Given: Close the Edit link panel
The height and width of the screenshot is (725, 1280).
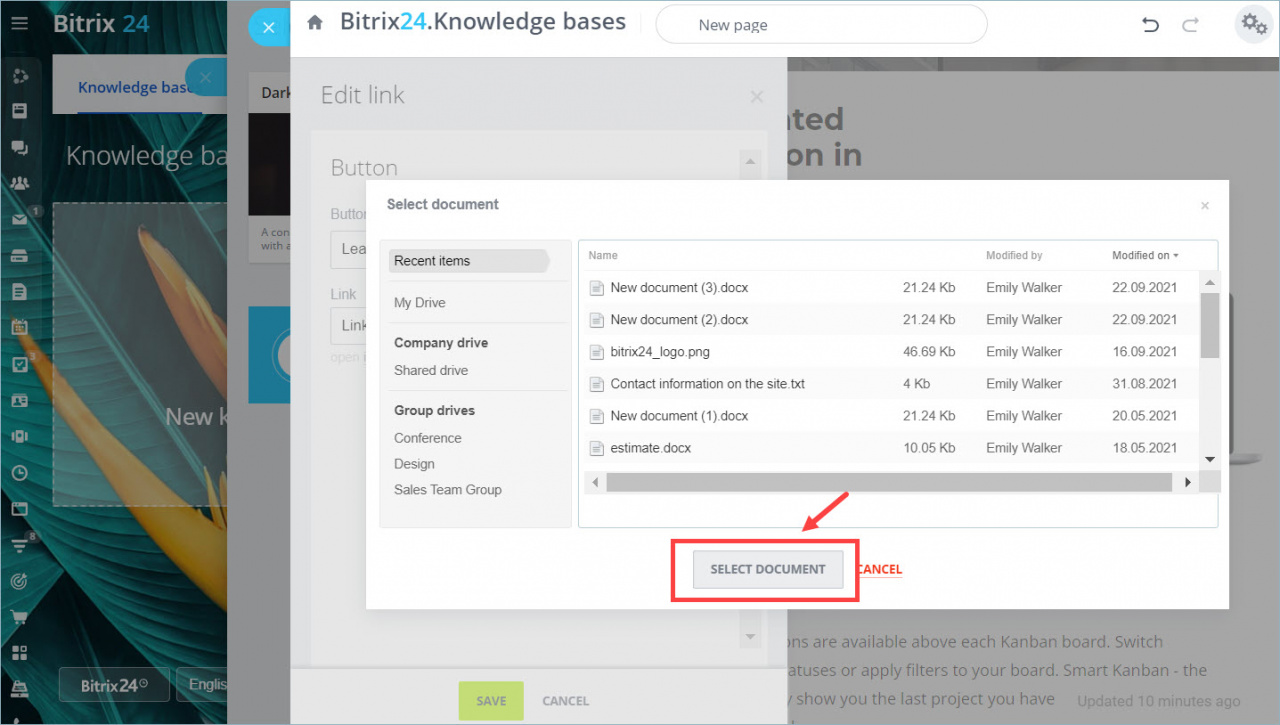Looking at the screenshot, I should click(757, 97).
